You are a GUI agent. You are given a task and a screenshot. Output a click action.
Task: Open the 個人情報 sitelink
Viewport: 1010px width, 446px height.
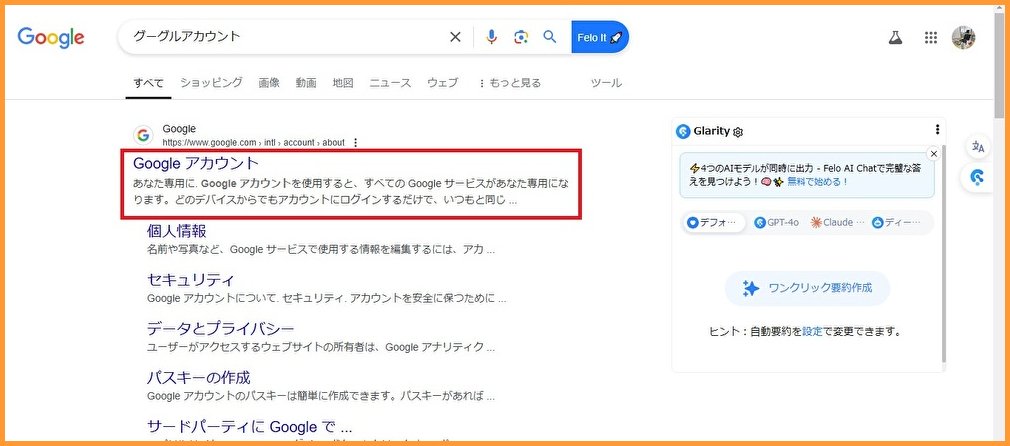click(176, 231)
